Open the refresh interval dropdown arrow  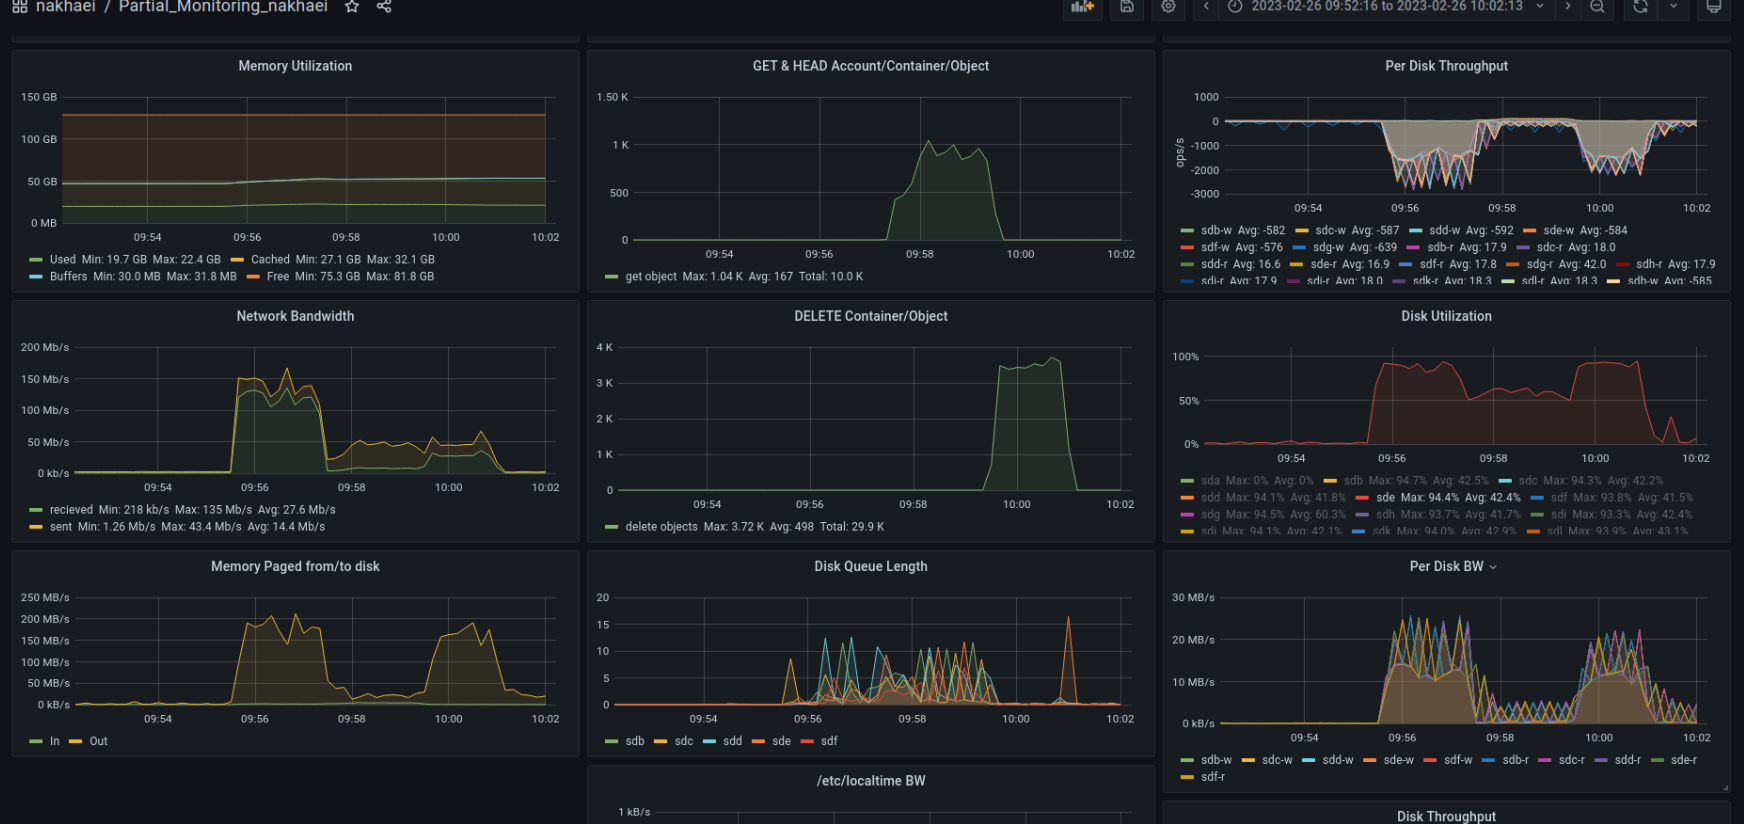click(1673, 7)
